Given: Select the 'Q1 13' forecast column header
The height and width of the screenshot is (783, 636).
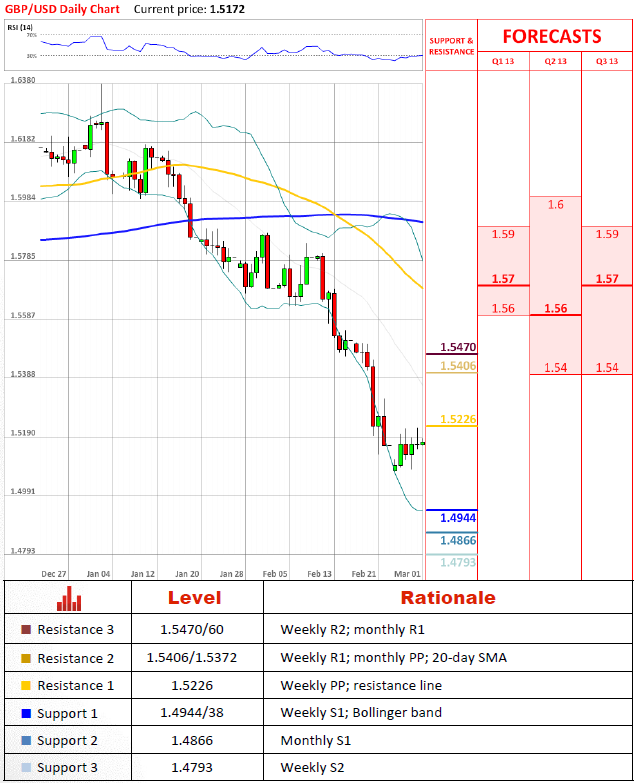Looking at the screenshot, I should pos(503,61).
